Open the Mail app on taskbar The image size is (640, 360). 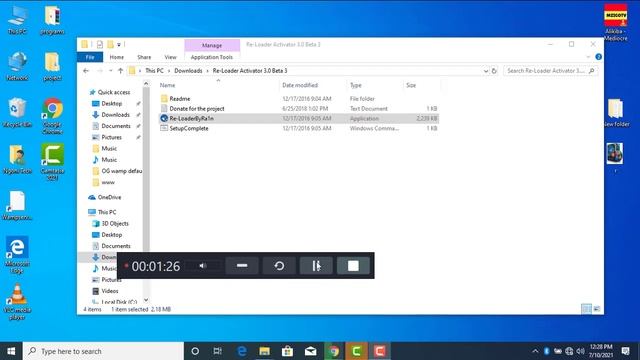pyautogui.click(x=310, y=351)
